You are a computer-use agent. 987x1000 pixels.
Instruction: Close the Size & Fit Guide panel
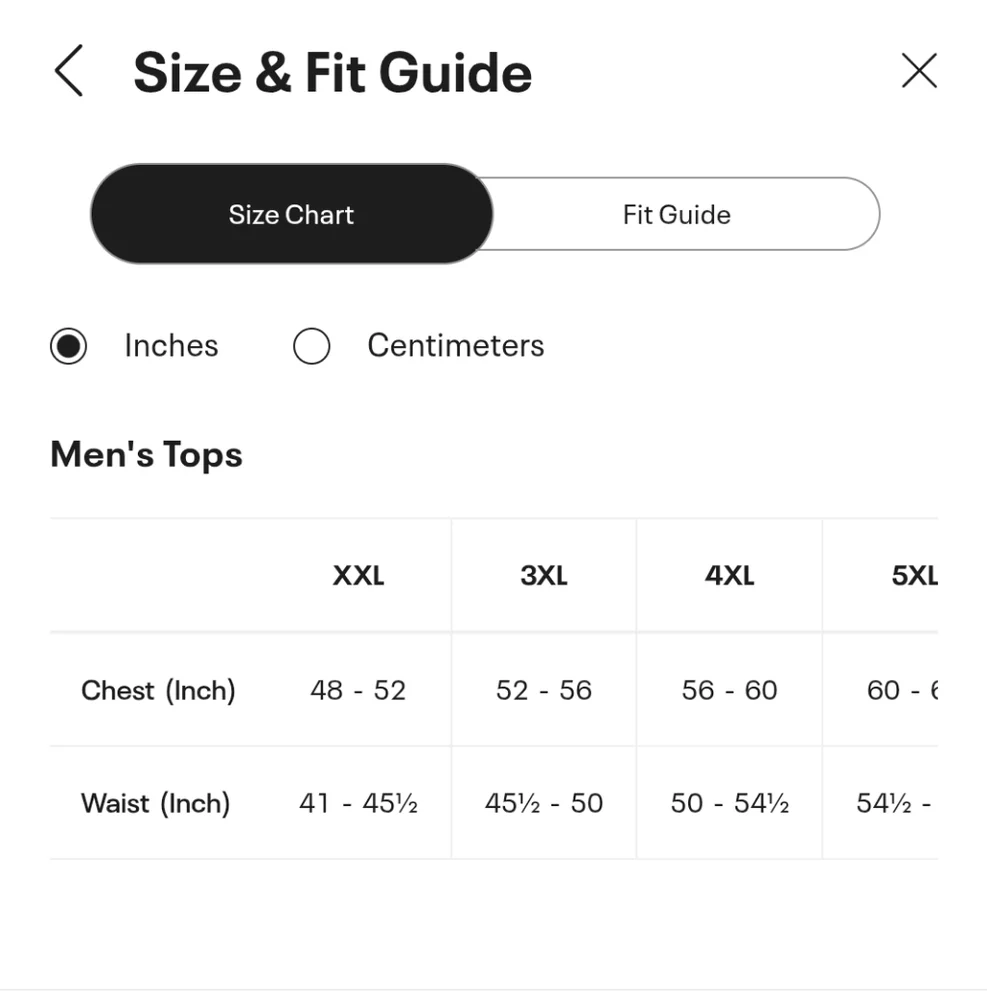click(919, 71)
